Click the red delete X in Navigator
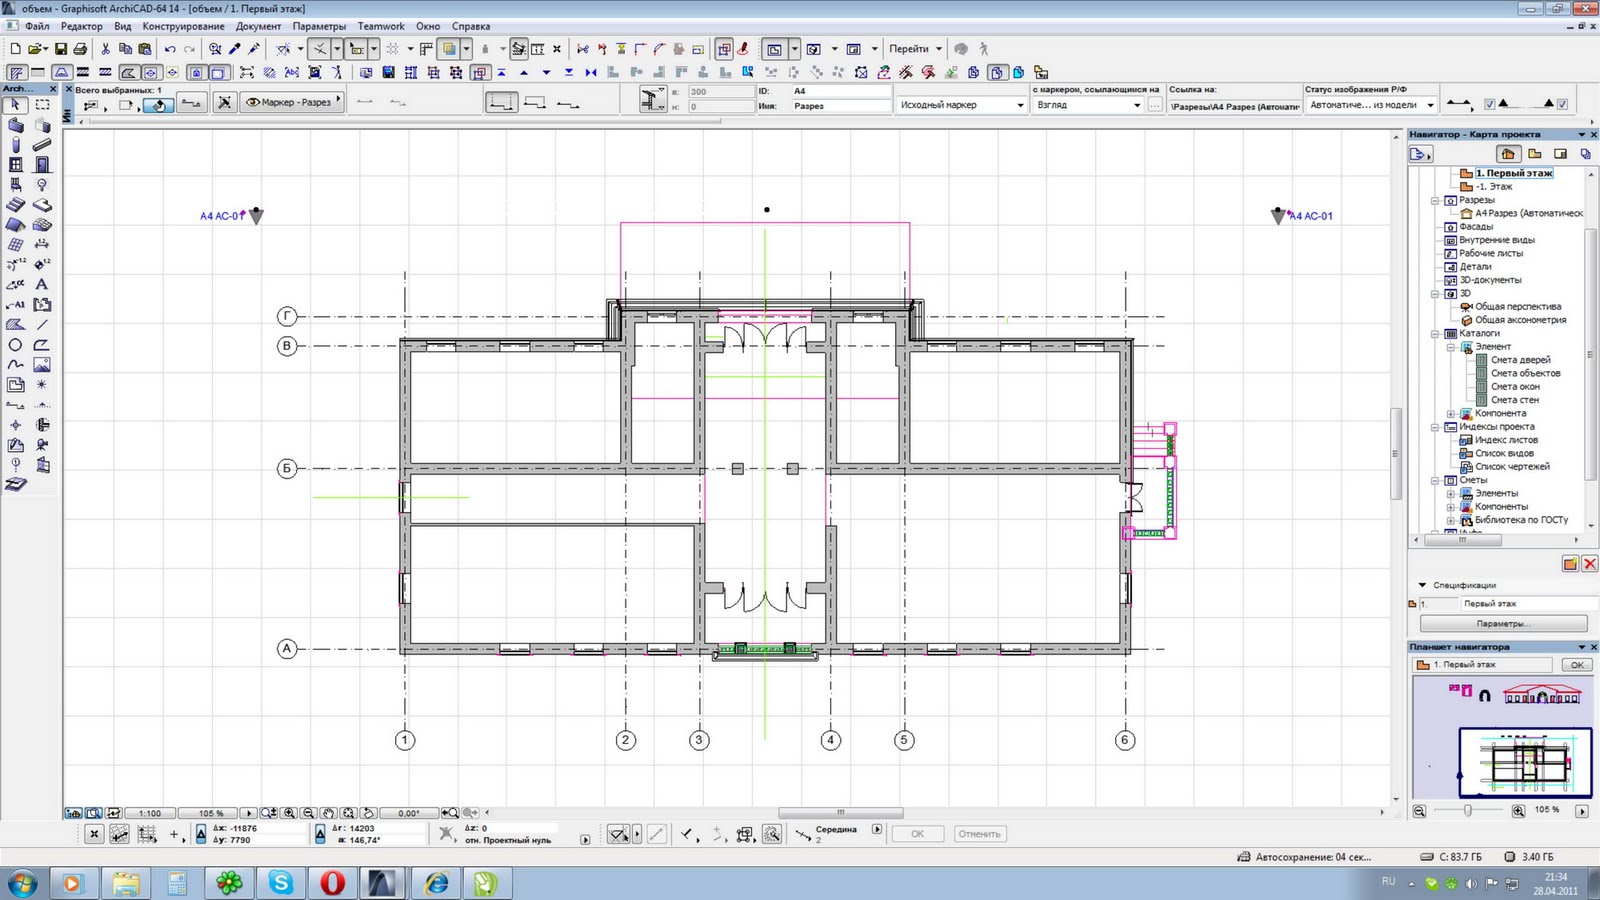Viewport: 1600px width, 900px height. (x=1589, y=564)
